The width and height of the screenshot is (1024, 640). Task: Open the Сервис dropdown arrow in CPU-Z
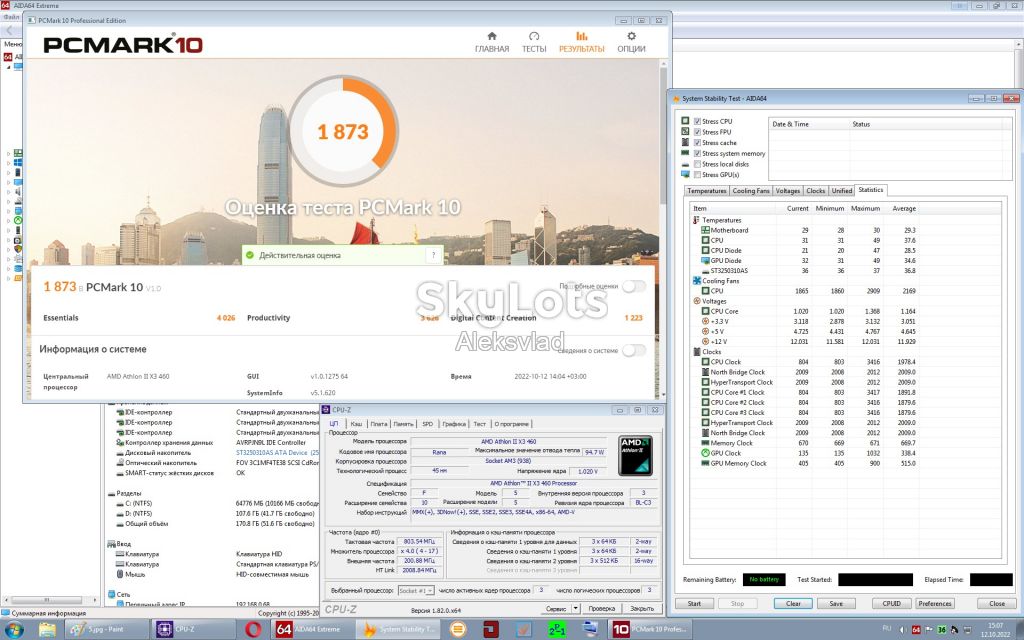click(x=575, y=608)
